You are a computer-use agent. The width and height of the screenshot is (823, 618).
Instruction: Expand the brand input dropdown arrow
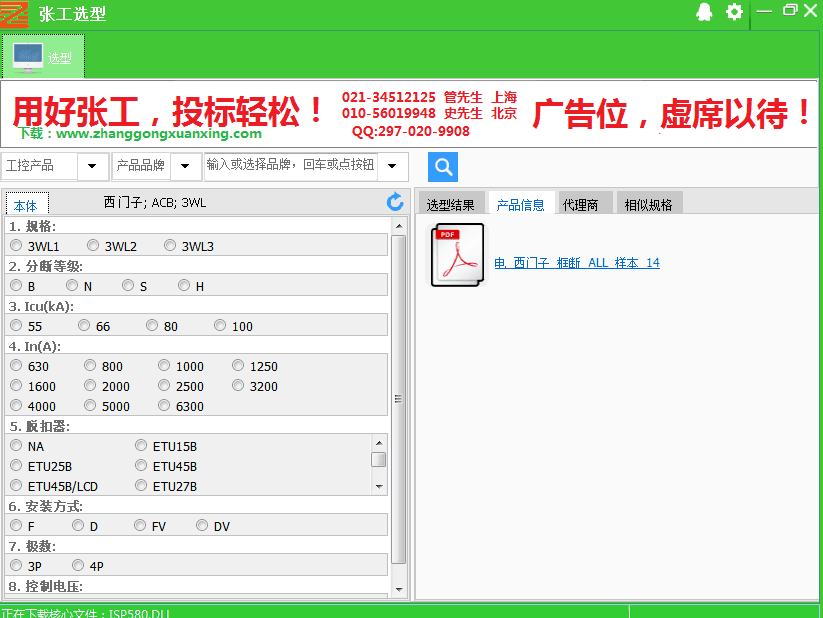point(392,166)
